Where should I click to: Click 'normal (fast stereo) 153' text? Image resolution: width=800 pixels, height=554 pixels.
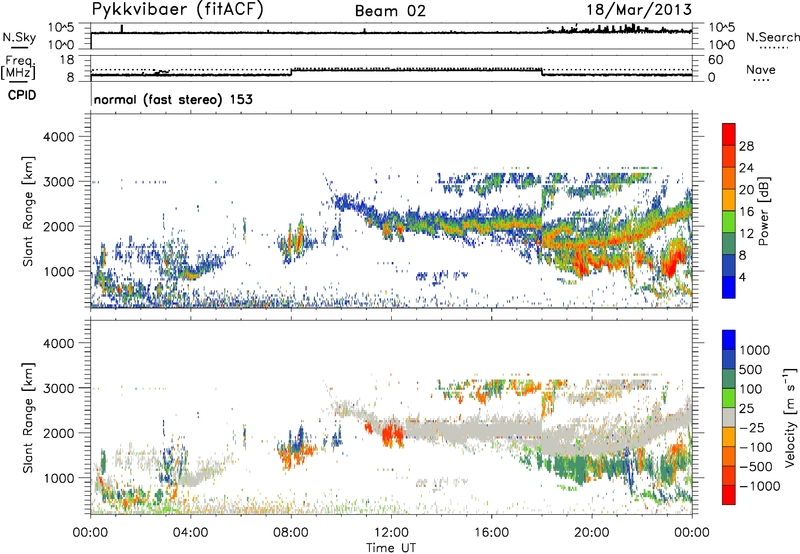[x=173, y=99]
